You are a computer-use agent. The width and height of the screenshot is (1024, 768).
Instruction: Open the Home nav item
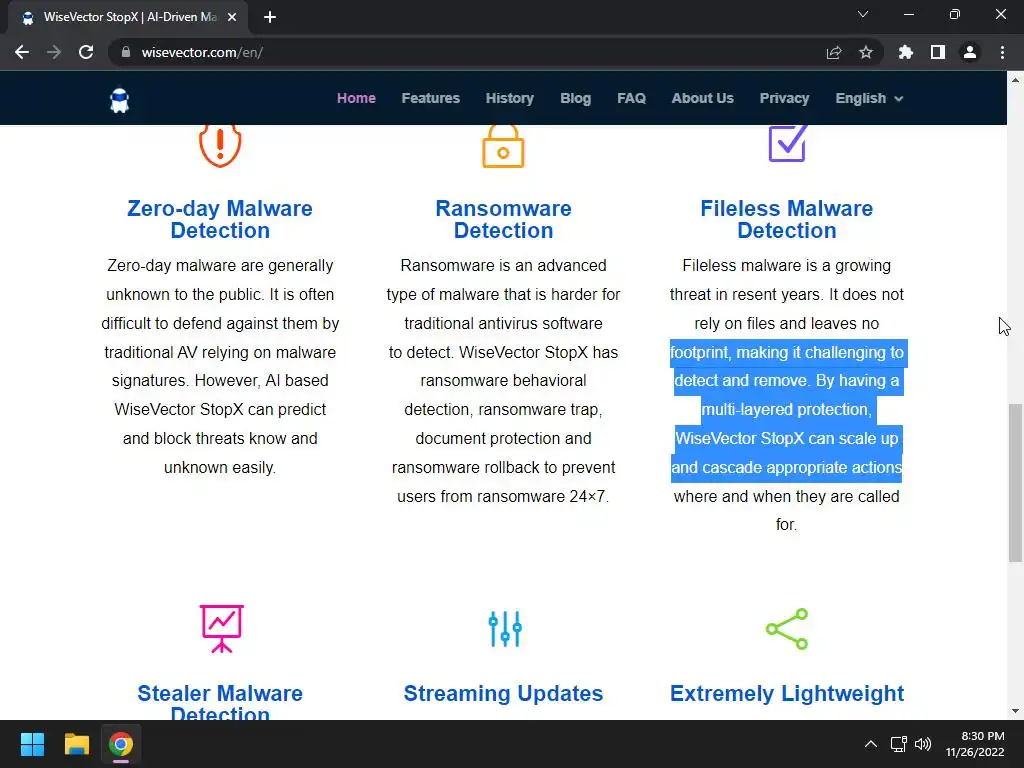click(x=356, y=98)
